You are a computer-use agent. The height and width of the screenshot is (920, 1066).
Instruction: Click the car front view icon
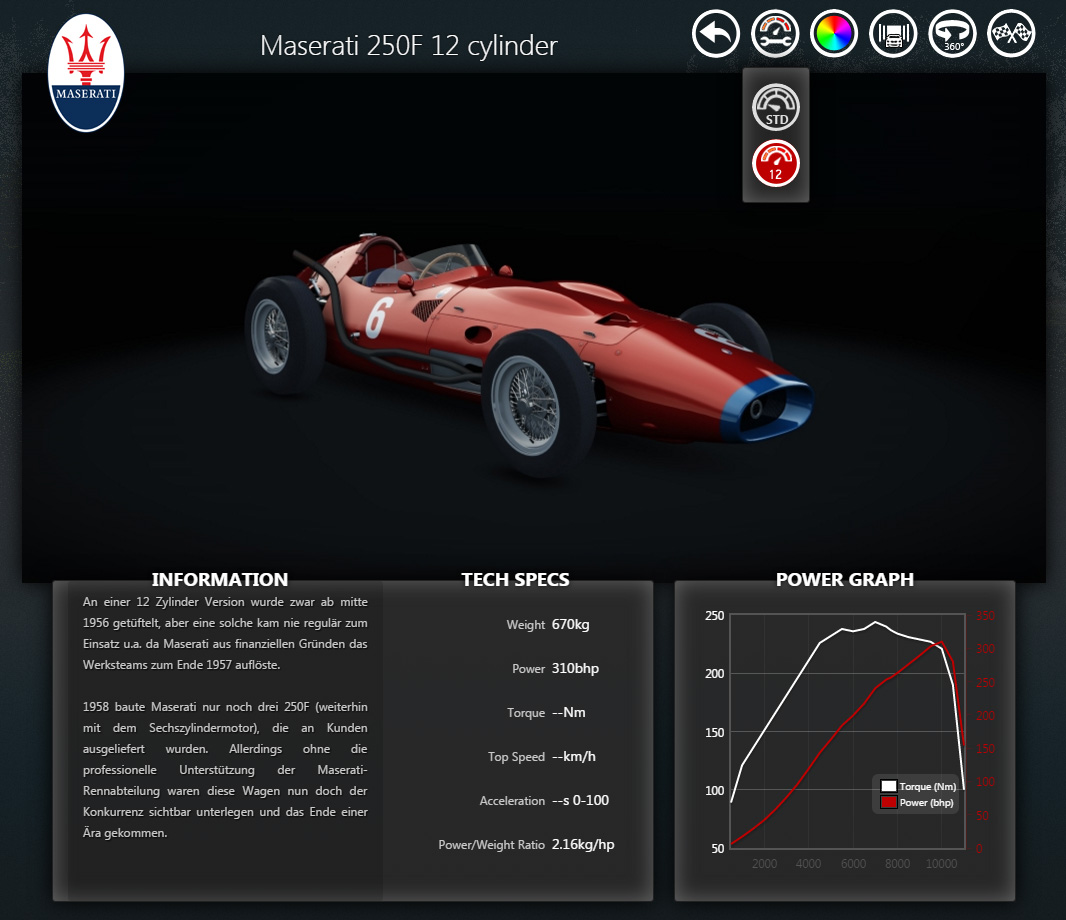pos(893,33)
